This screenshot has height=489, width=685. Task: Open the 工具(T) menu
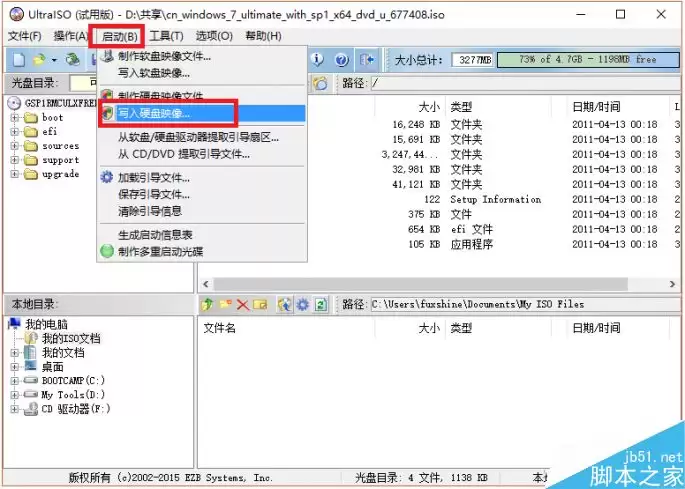[166, 36]
